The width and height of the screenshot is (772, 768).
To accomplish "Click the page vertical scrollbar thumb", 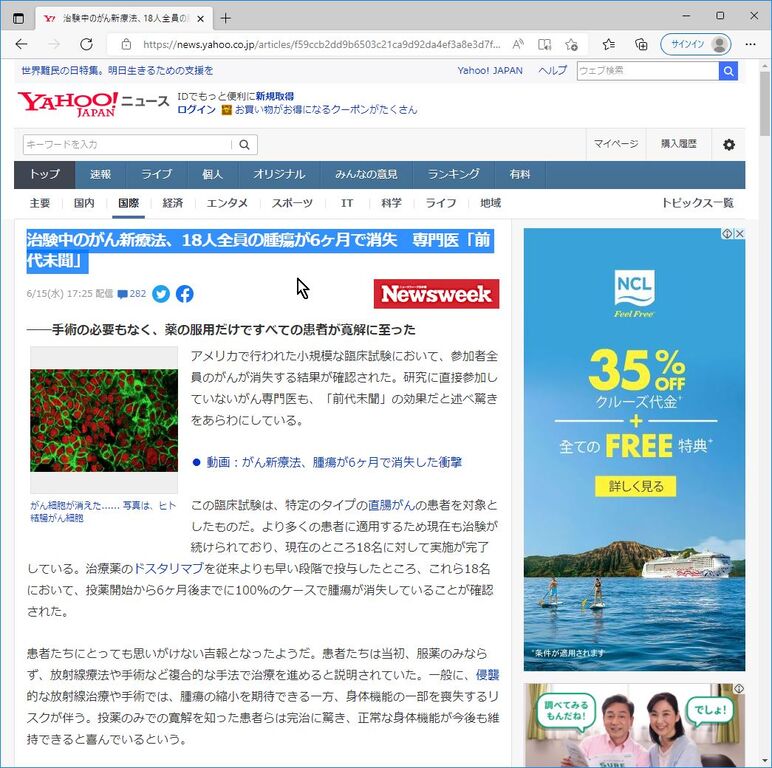I will click(x=765, y=103).
